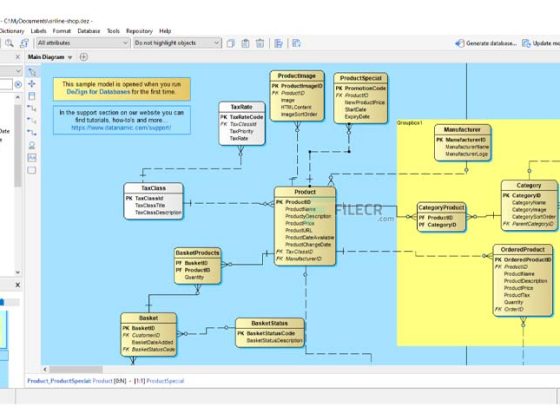
Task: Click Product_ProductSpecial text in status line
Action: (x=59, y=381)
